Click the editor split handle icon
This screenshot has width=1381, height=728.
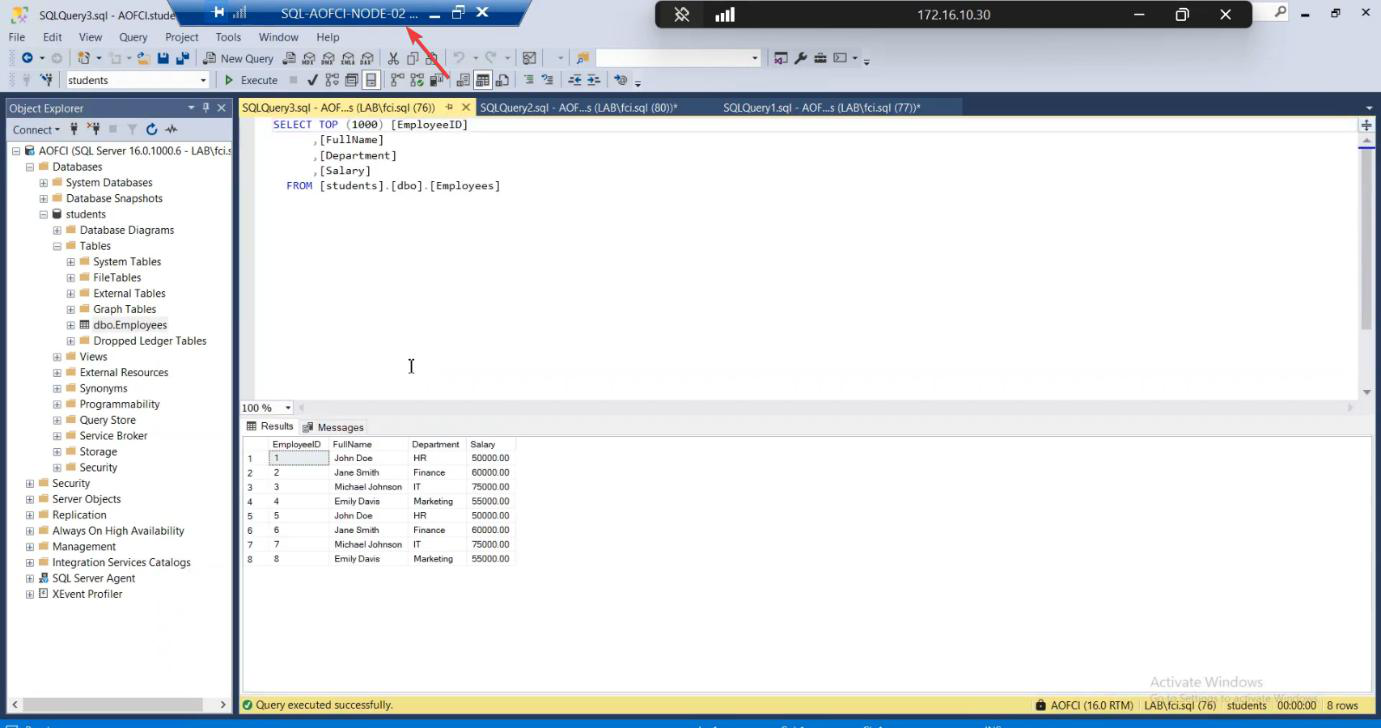pyautogui.click(x=1366, y=125)
